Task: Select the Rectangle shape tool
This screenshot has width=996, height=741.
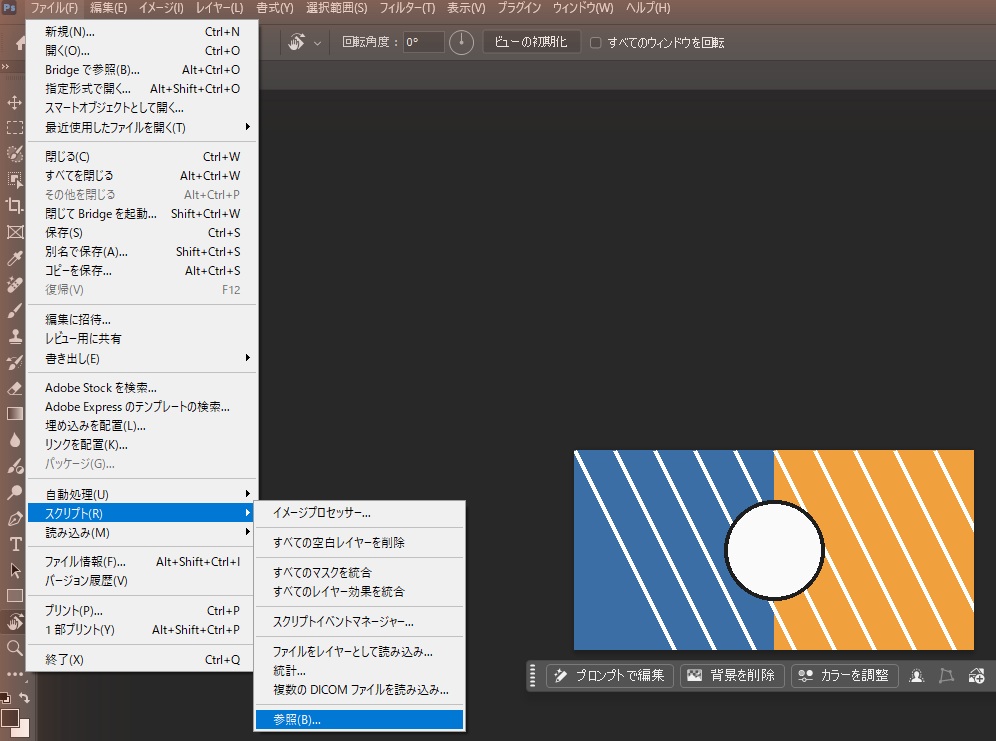Action: (x=14, y=596)
